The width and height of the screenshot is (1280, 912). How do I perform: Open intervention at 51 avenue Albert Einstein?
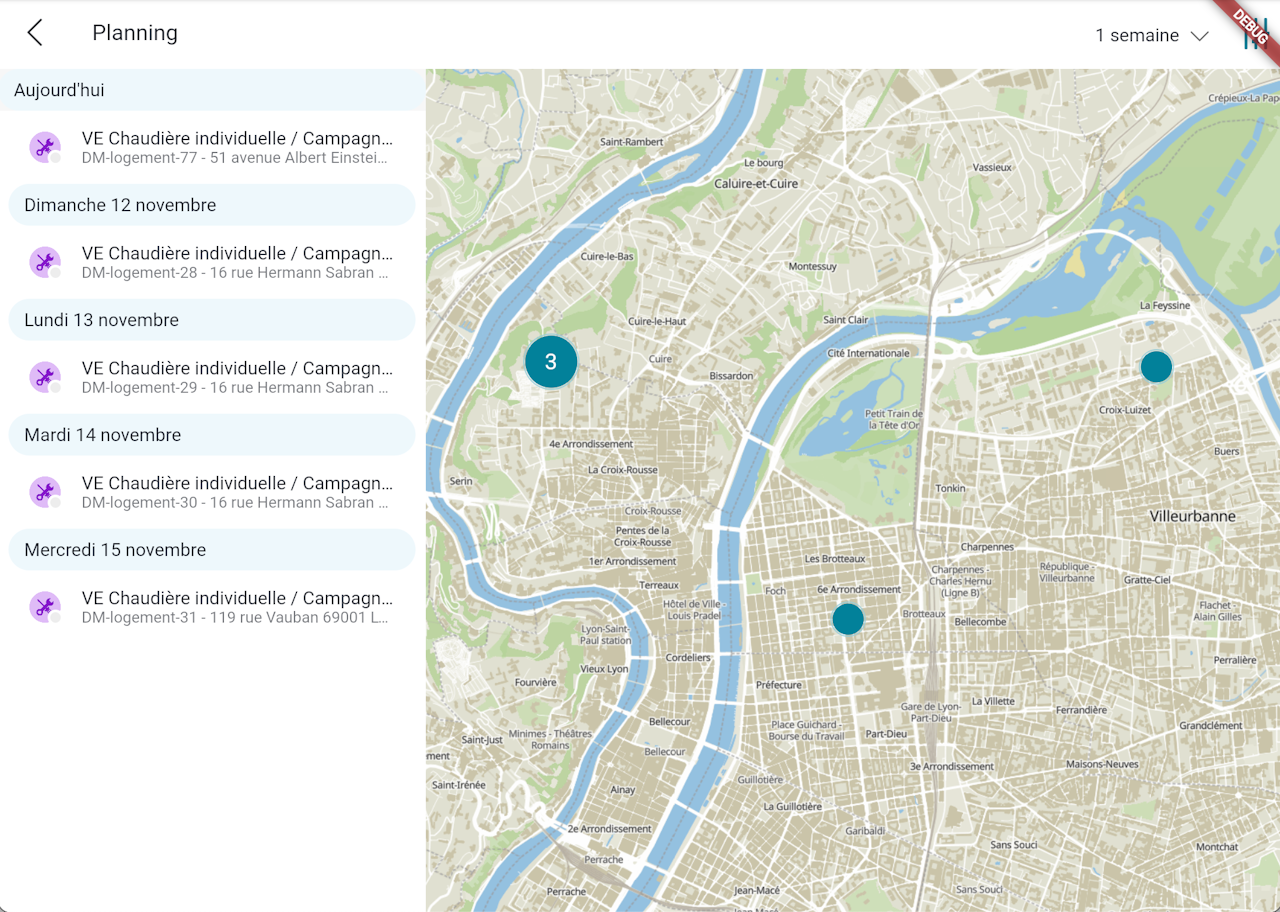coord(236,148)
